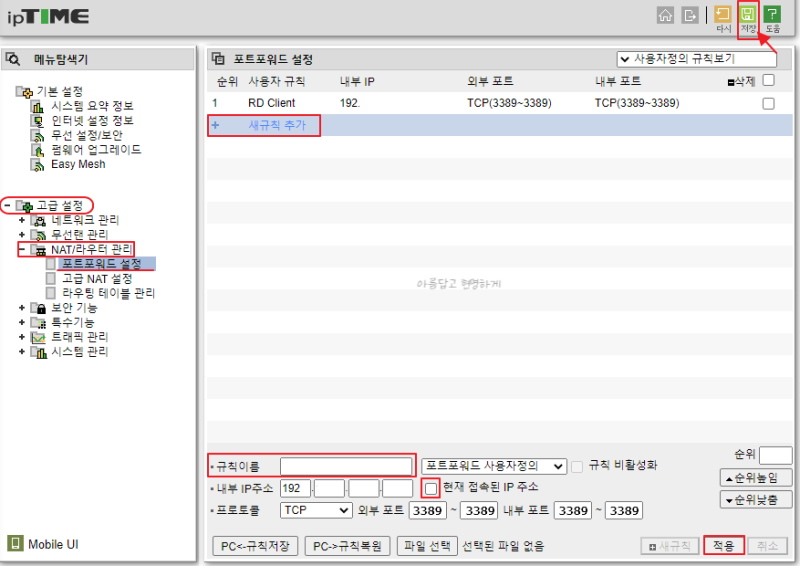The image size is (800, 566).
Task: Tick the select-all 삭제 header checkbox
Action: pyautogui.click(x=768, y=80)
